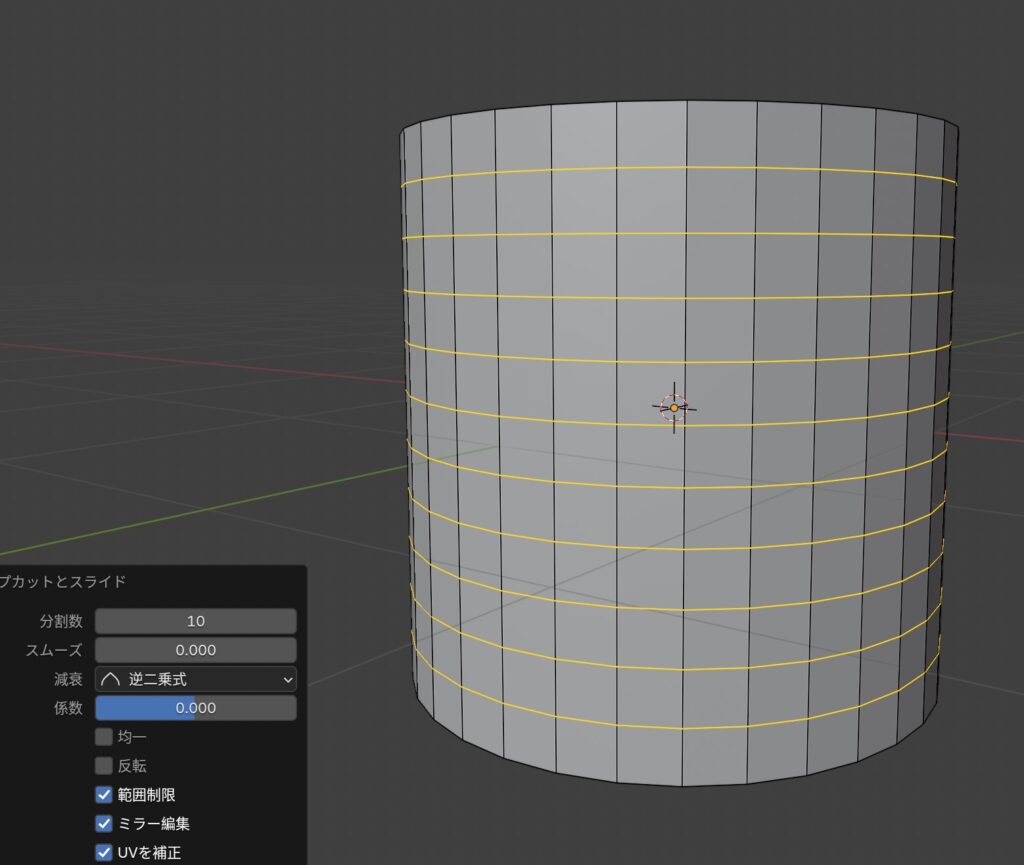Click the chevron arrow on 逆二乗式 dropdown
1024x865 pixels.
coord(288,680)
